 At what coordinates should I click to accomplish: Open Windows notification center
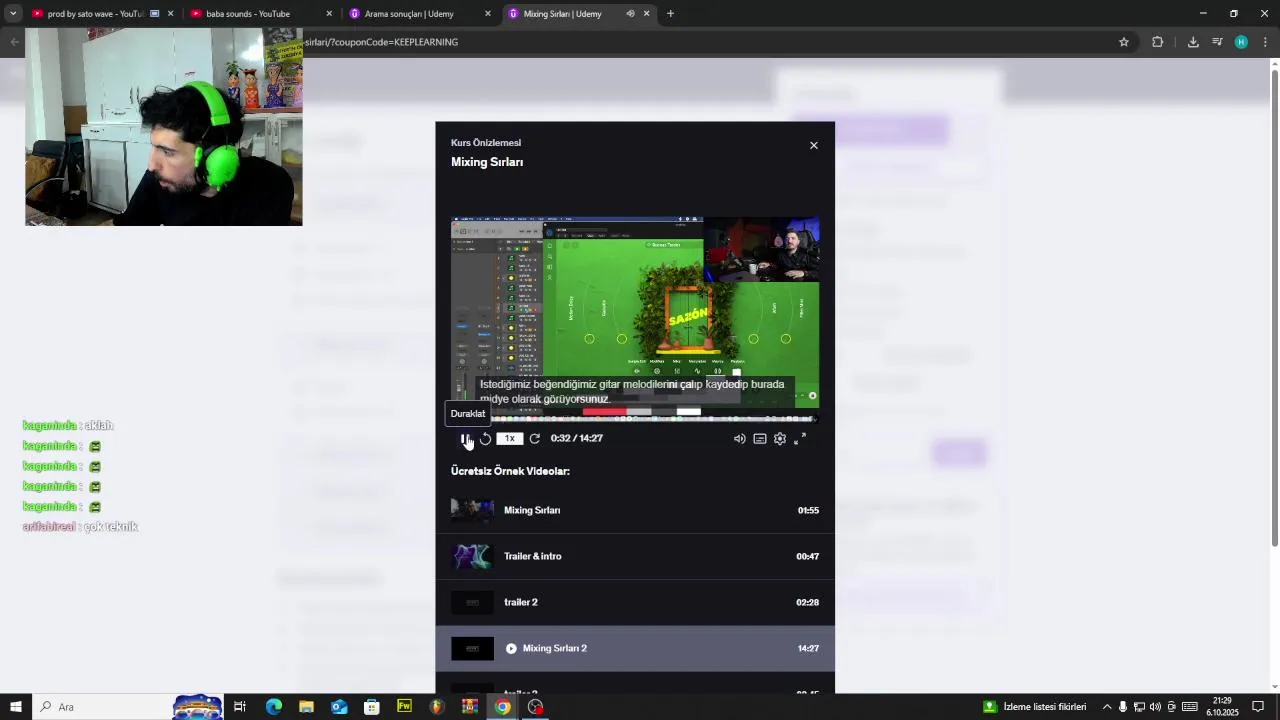coord(1259,707)
